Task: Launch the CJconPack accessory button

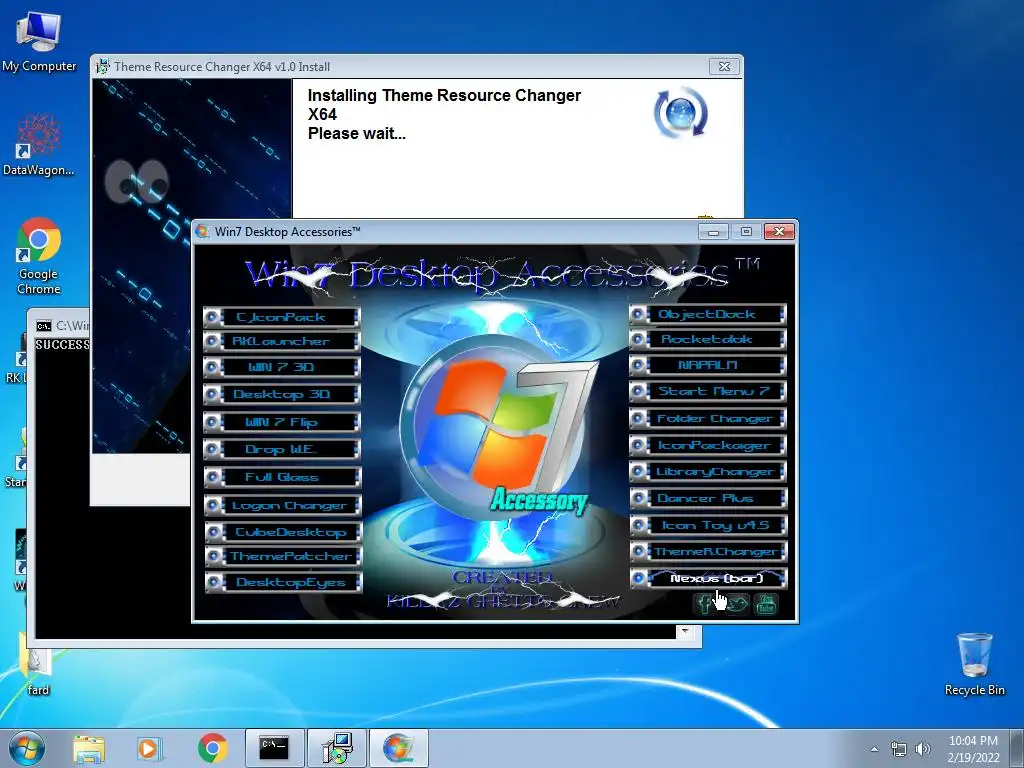Action: click(x=282, y=317)
